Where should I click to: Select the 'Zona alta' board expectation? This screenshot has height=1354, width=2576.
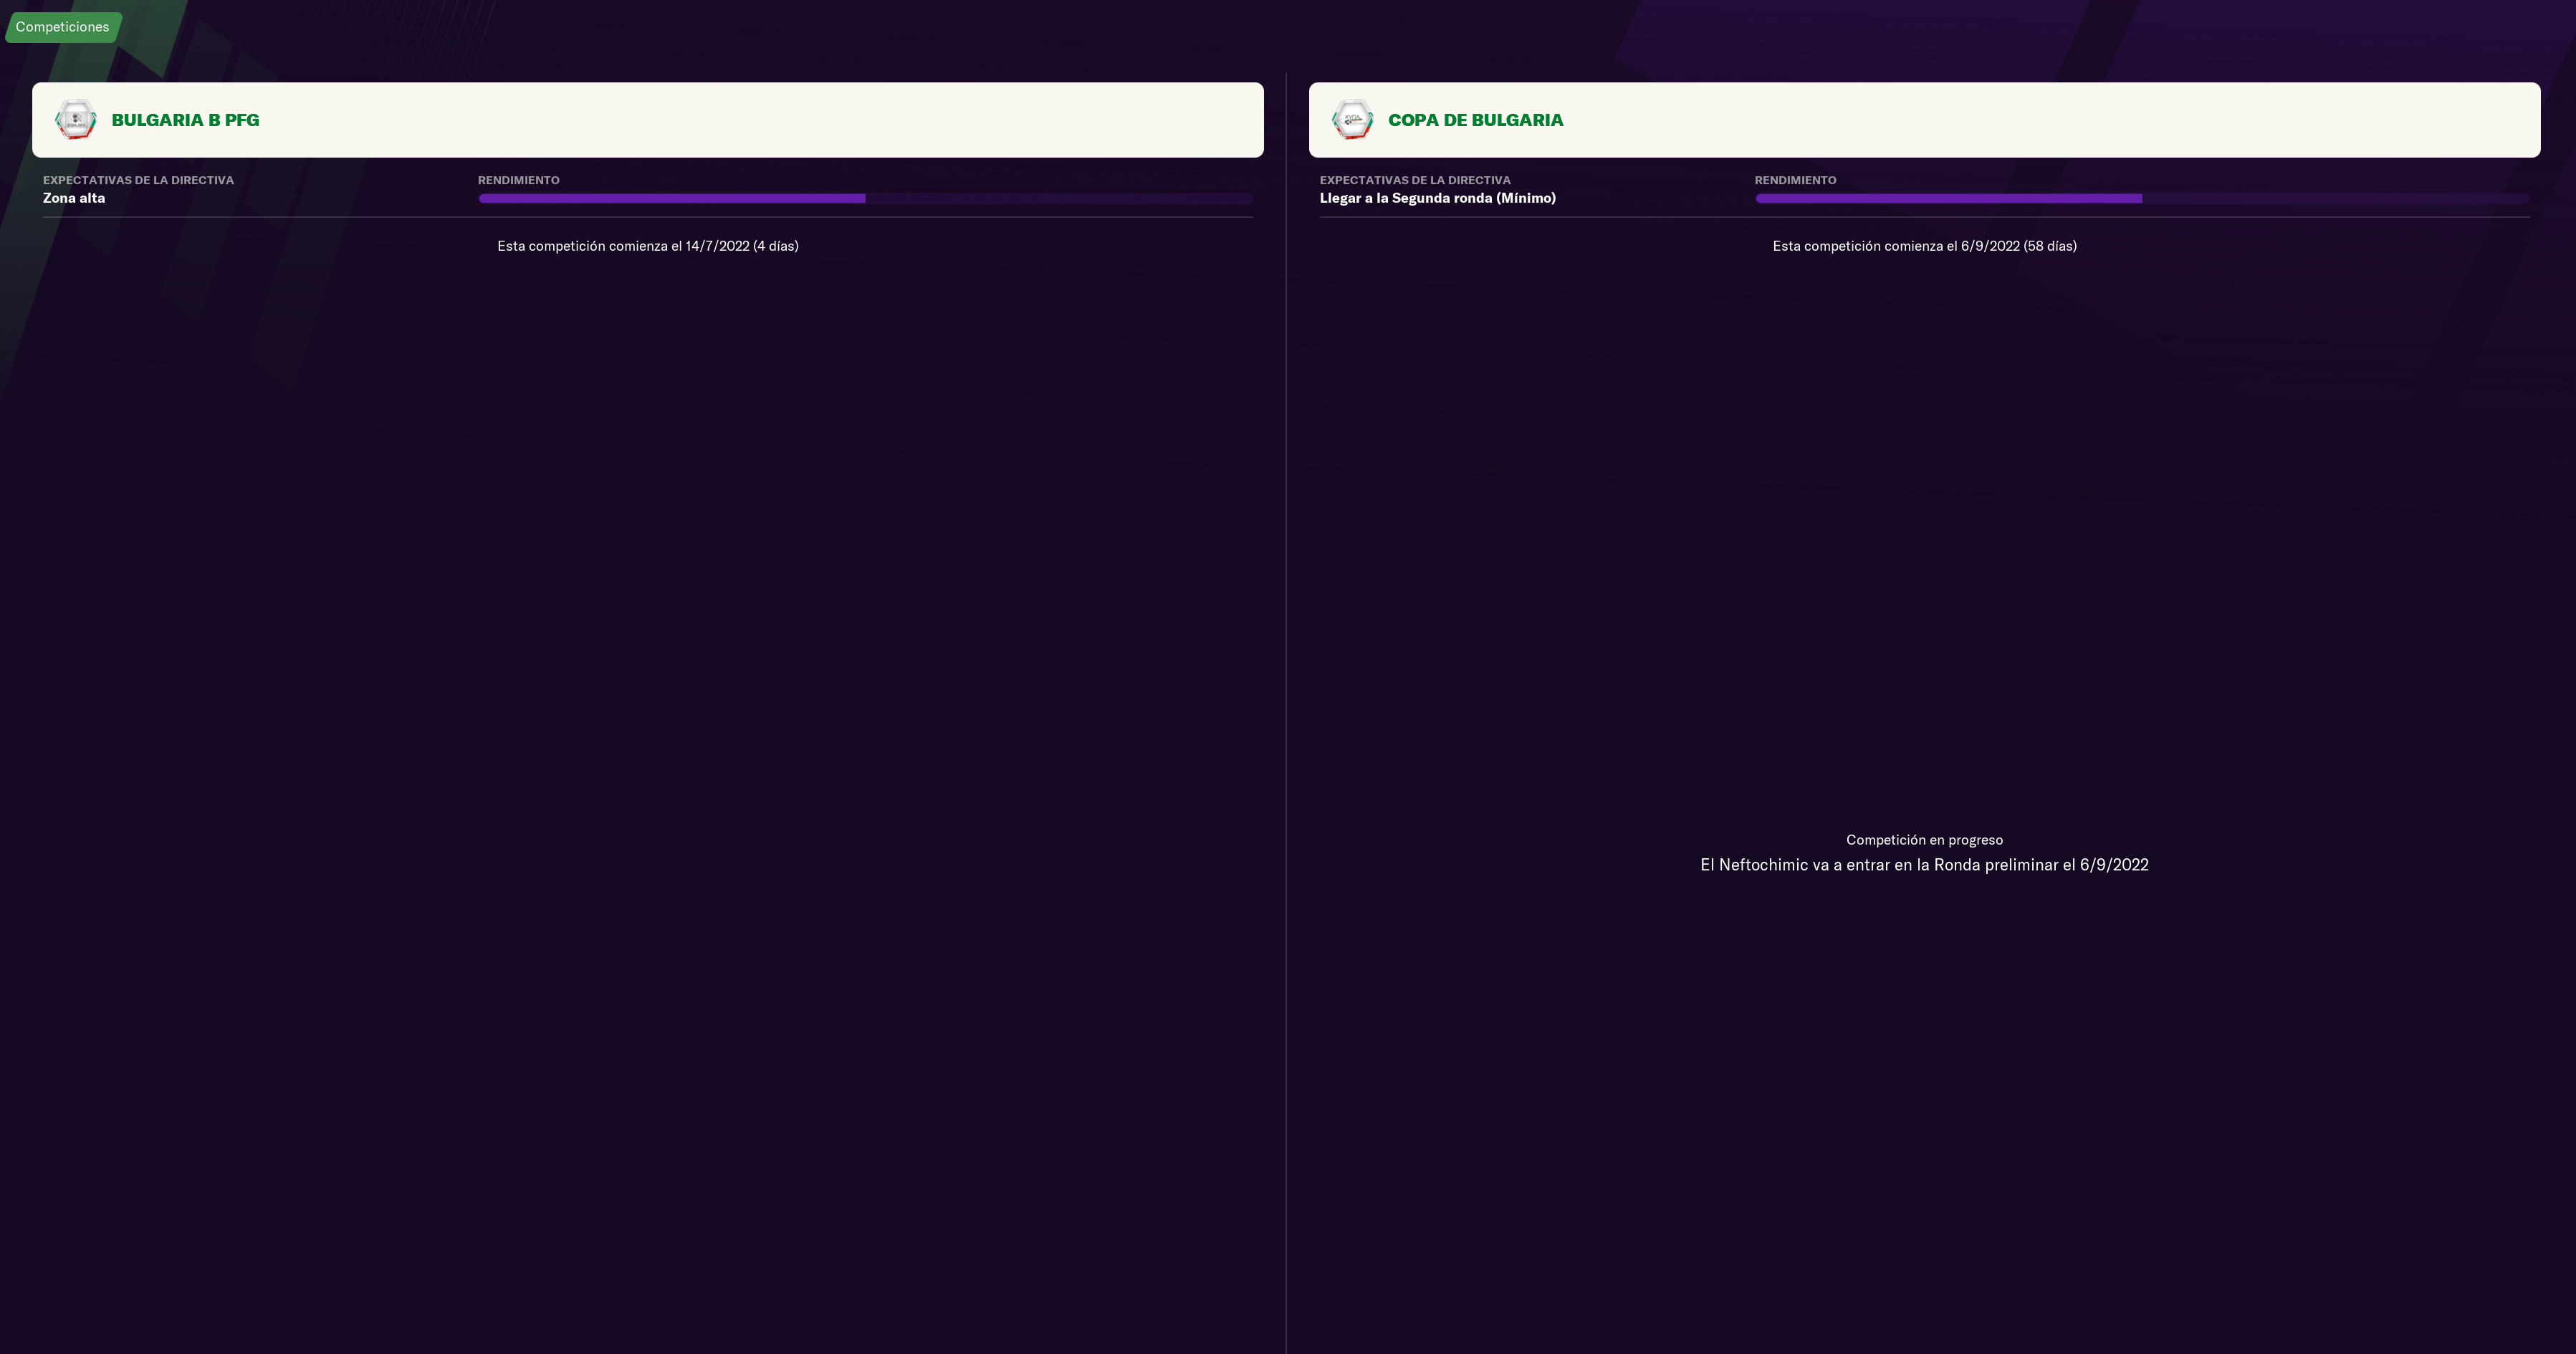74,198
